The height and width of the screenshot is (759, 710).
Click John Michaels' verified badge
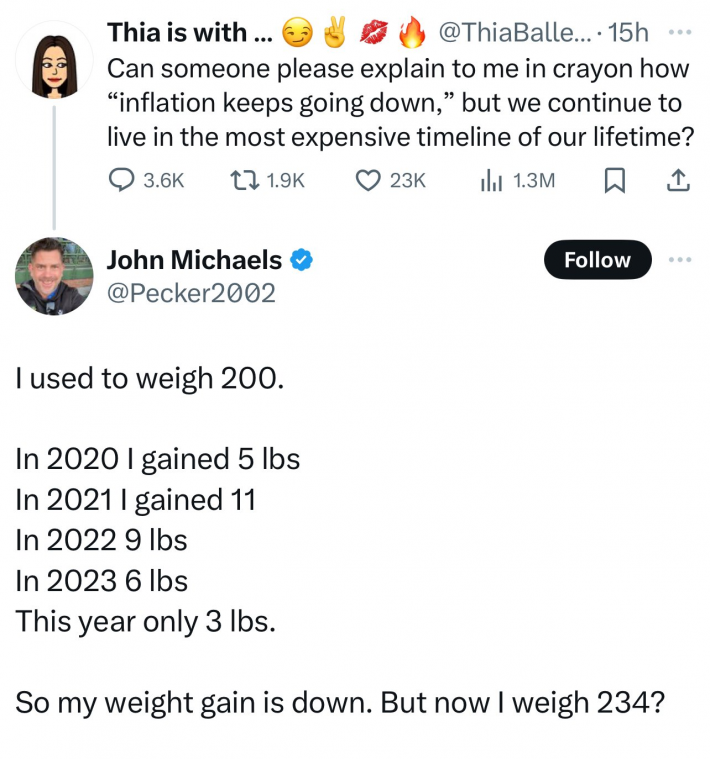click(x=302, y=261)
